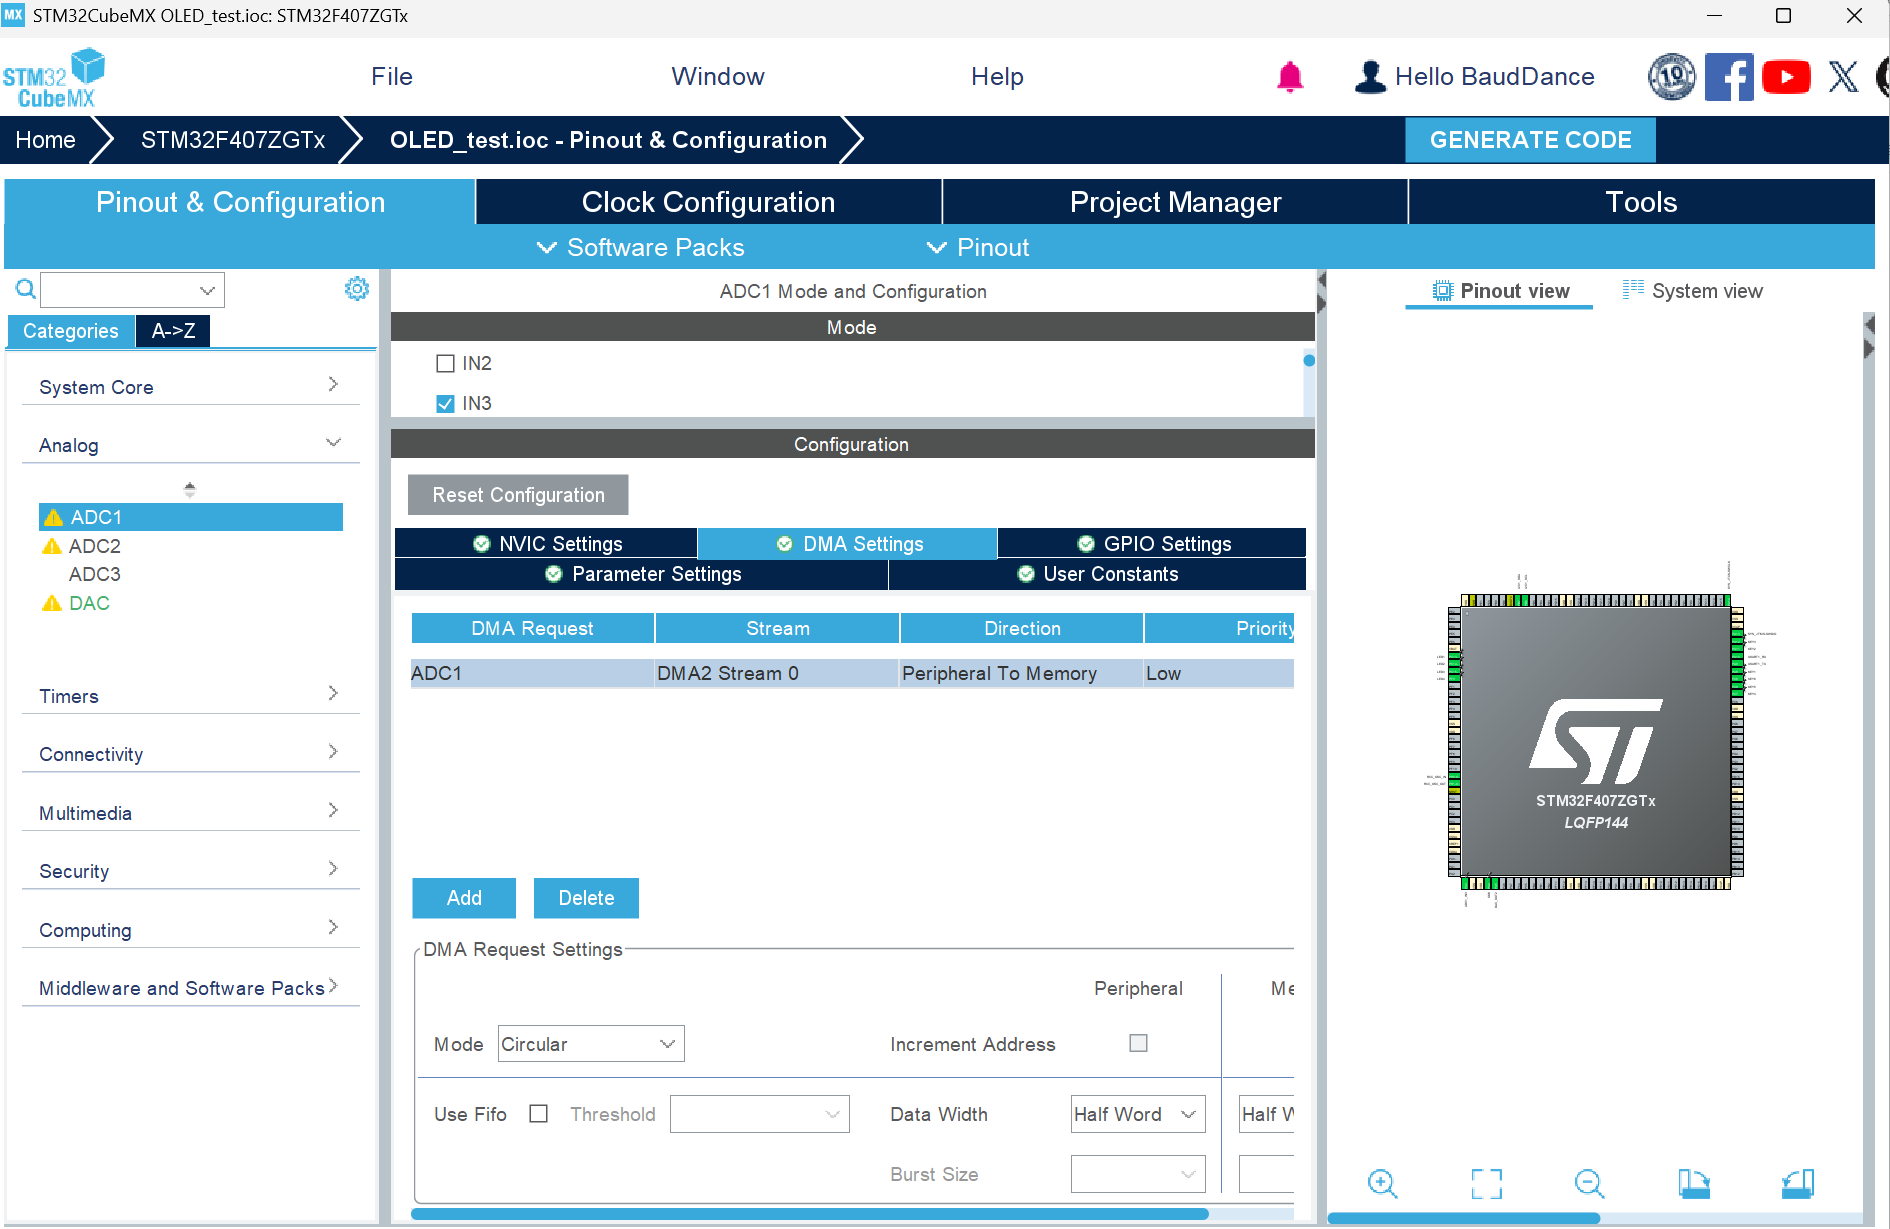Click the Mode list vertical scrollbar
1890x1229 pixels.
click(x=1309, y=361)
